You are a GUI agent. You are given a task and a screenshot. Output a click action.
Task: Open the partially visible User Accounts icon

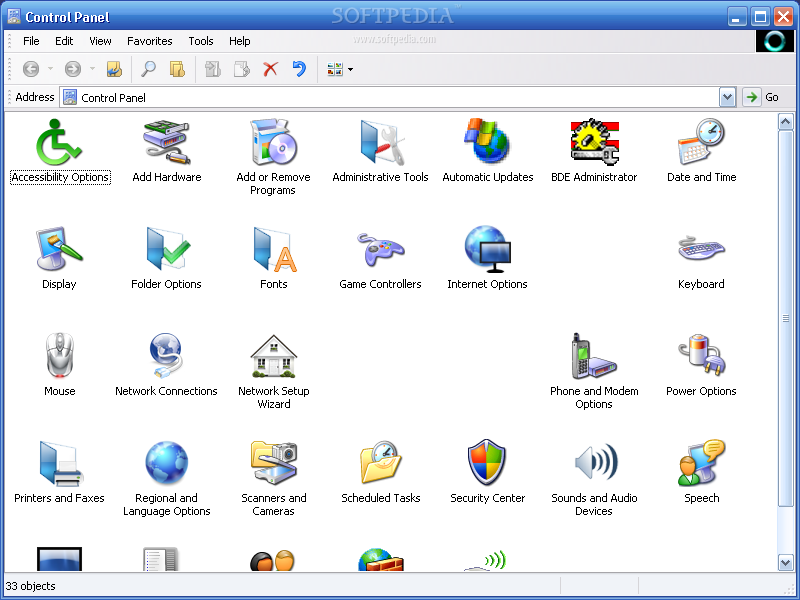coord(273,559)
